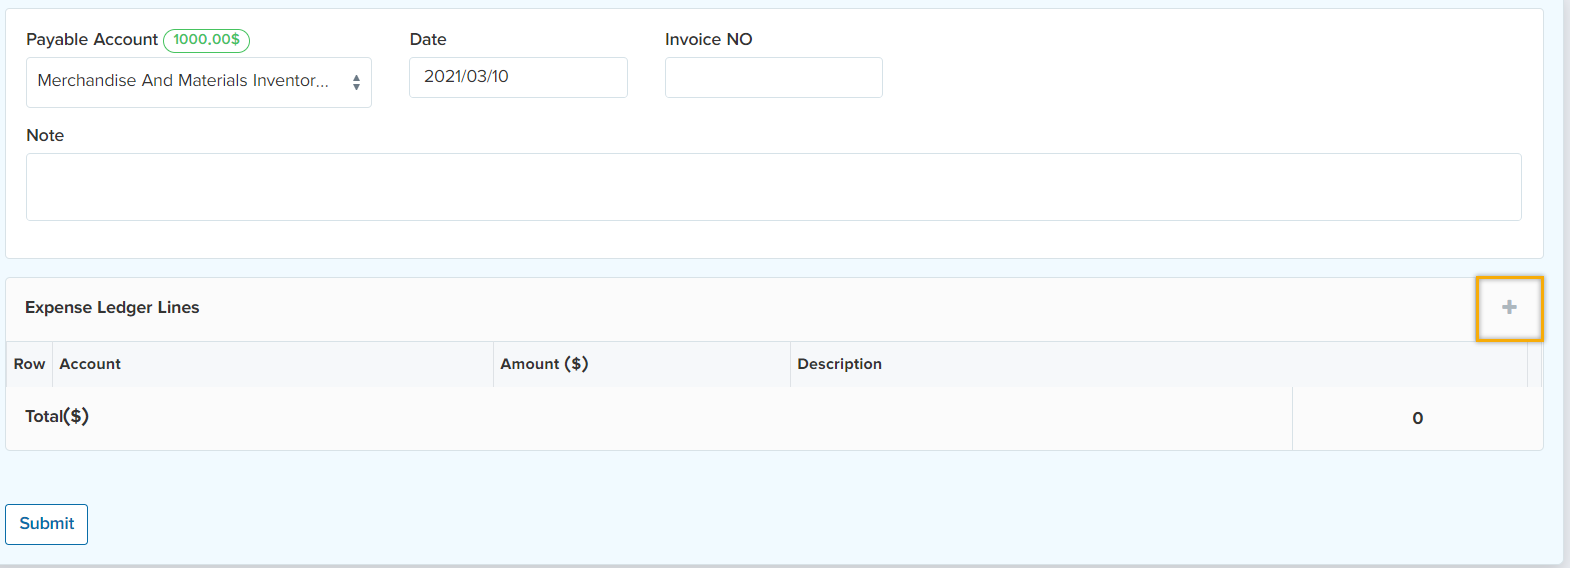
Task: Focus the Date field showing 2021/03/10
Action: (517, 77)
